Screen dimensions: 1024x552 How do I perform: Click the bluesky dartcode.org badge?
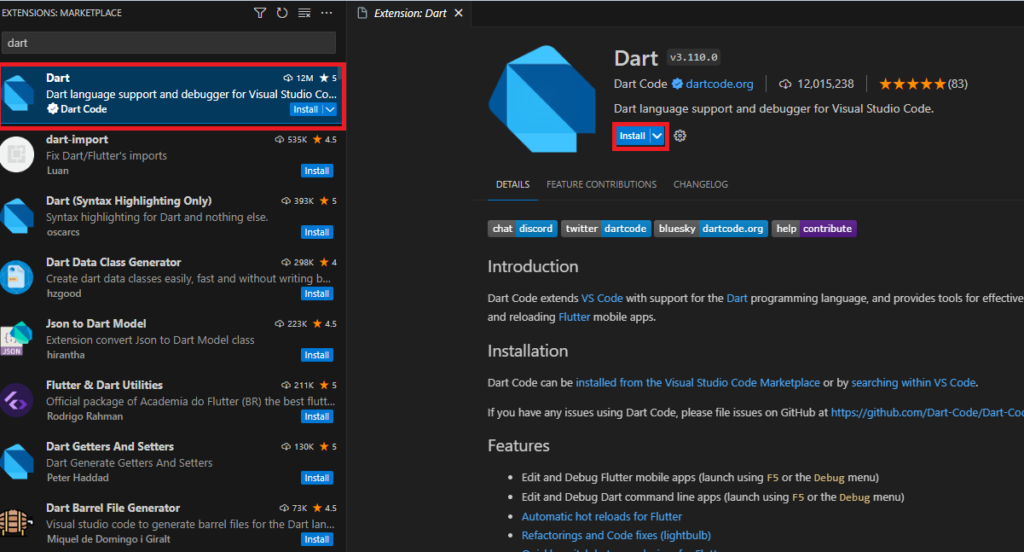point(711,229)
